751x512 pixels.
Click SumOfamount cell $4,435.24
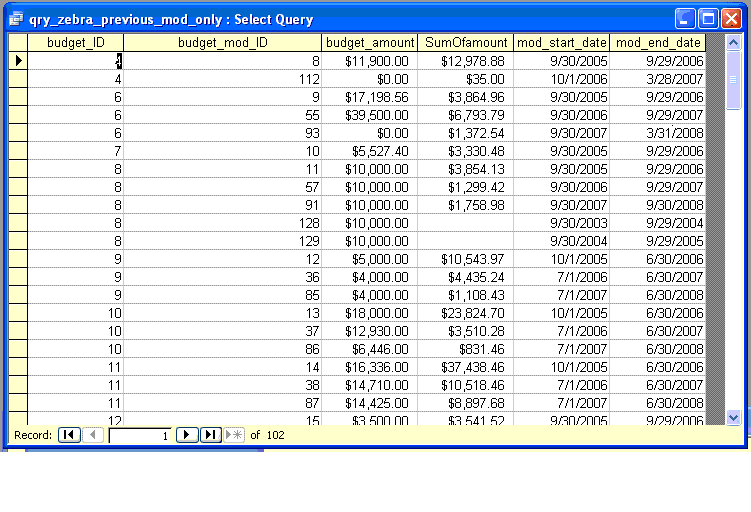tap(466, 277)
